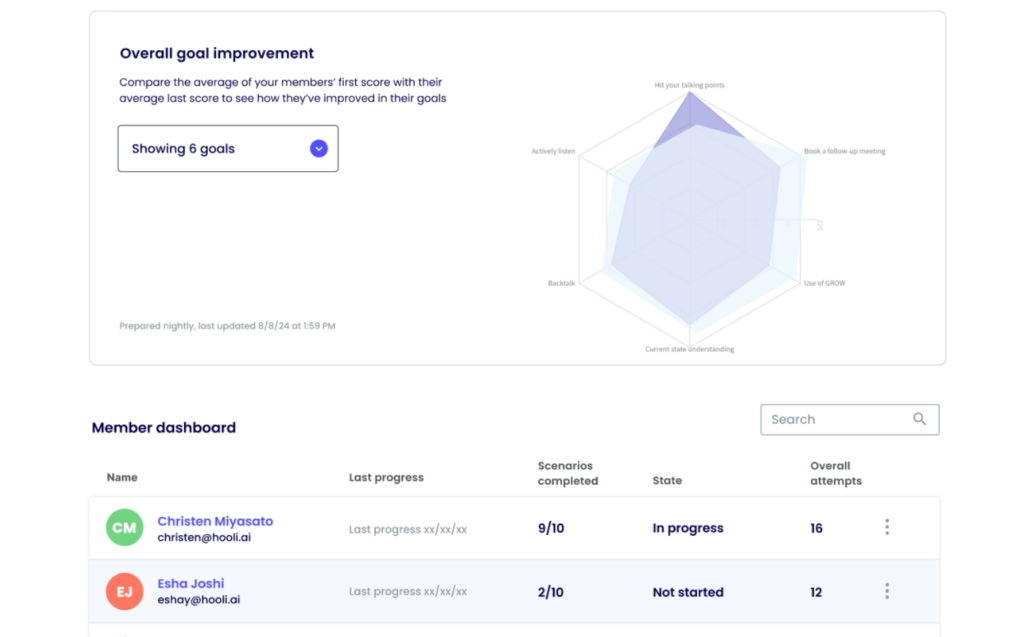Viewport: 1024px width, 637px height.
Task: Open Esha Joshi's member profile link
Action: (x=191, y=583)
